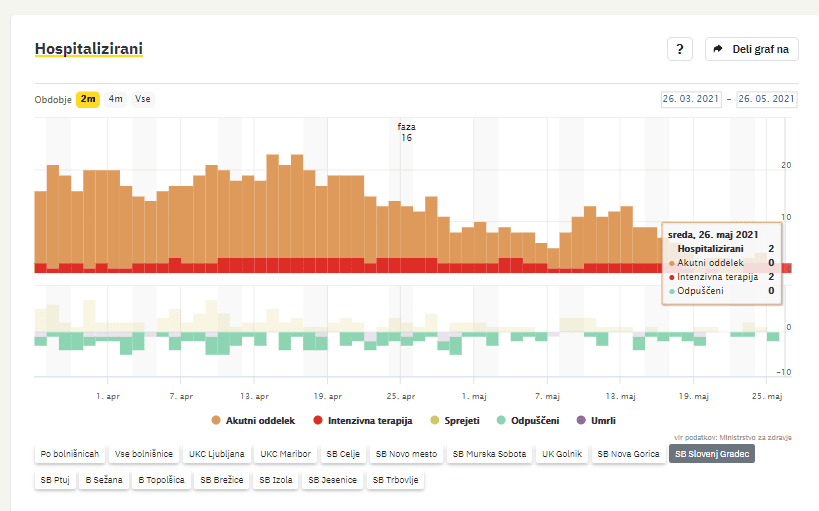This screenshot has height=511, width=819.
Task: Select the Po bolnišnicah view
Action: click(x=70, y=454)
